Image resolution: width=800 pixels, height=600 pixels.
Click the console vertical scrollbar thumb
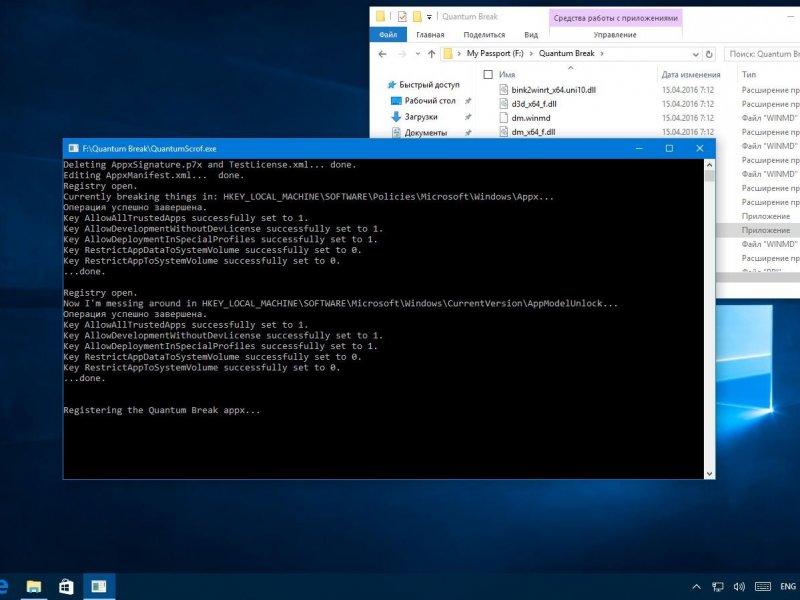709,176
